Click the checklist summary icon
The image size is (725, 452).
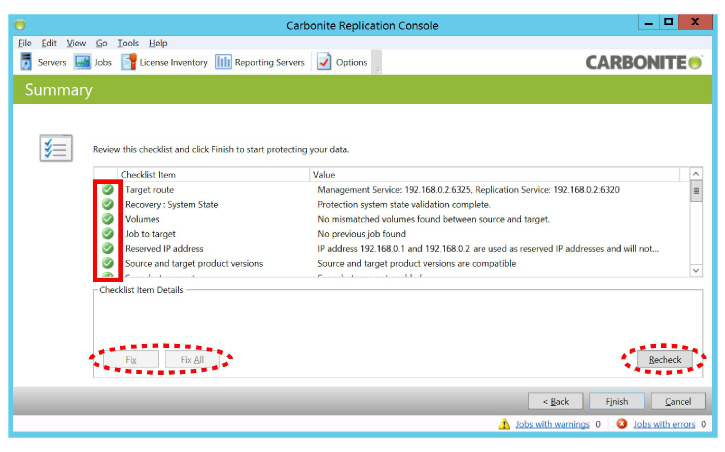[x=56, y=148]
